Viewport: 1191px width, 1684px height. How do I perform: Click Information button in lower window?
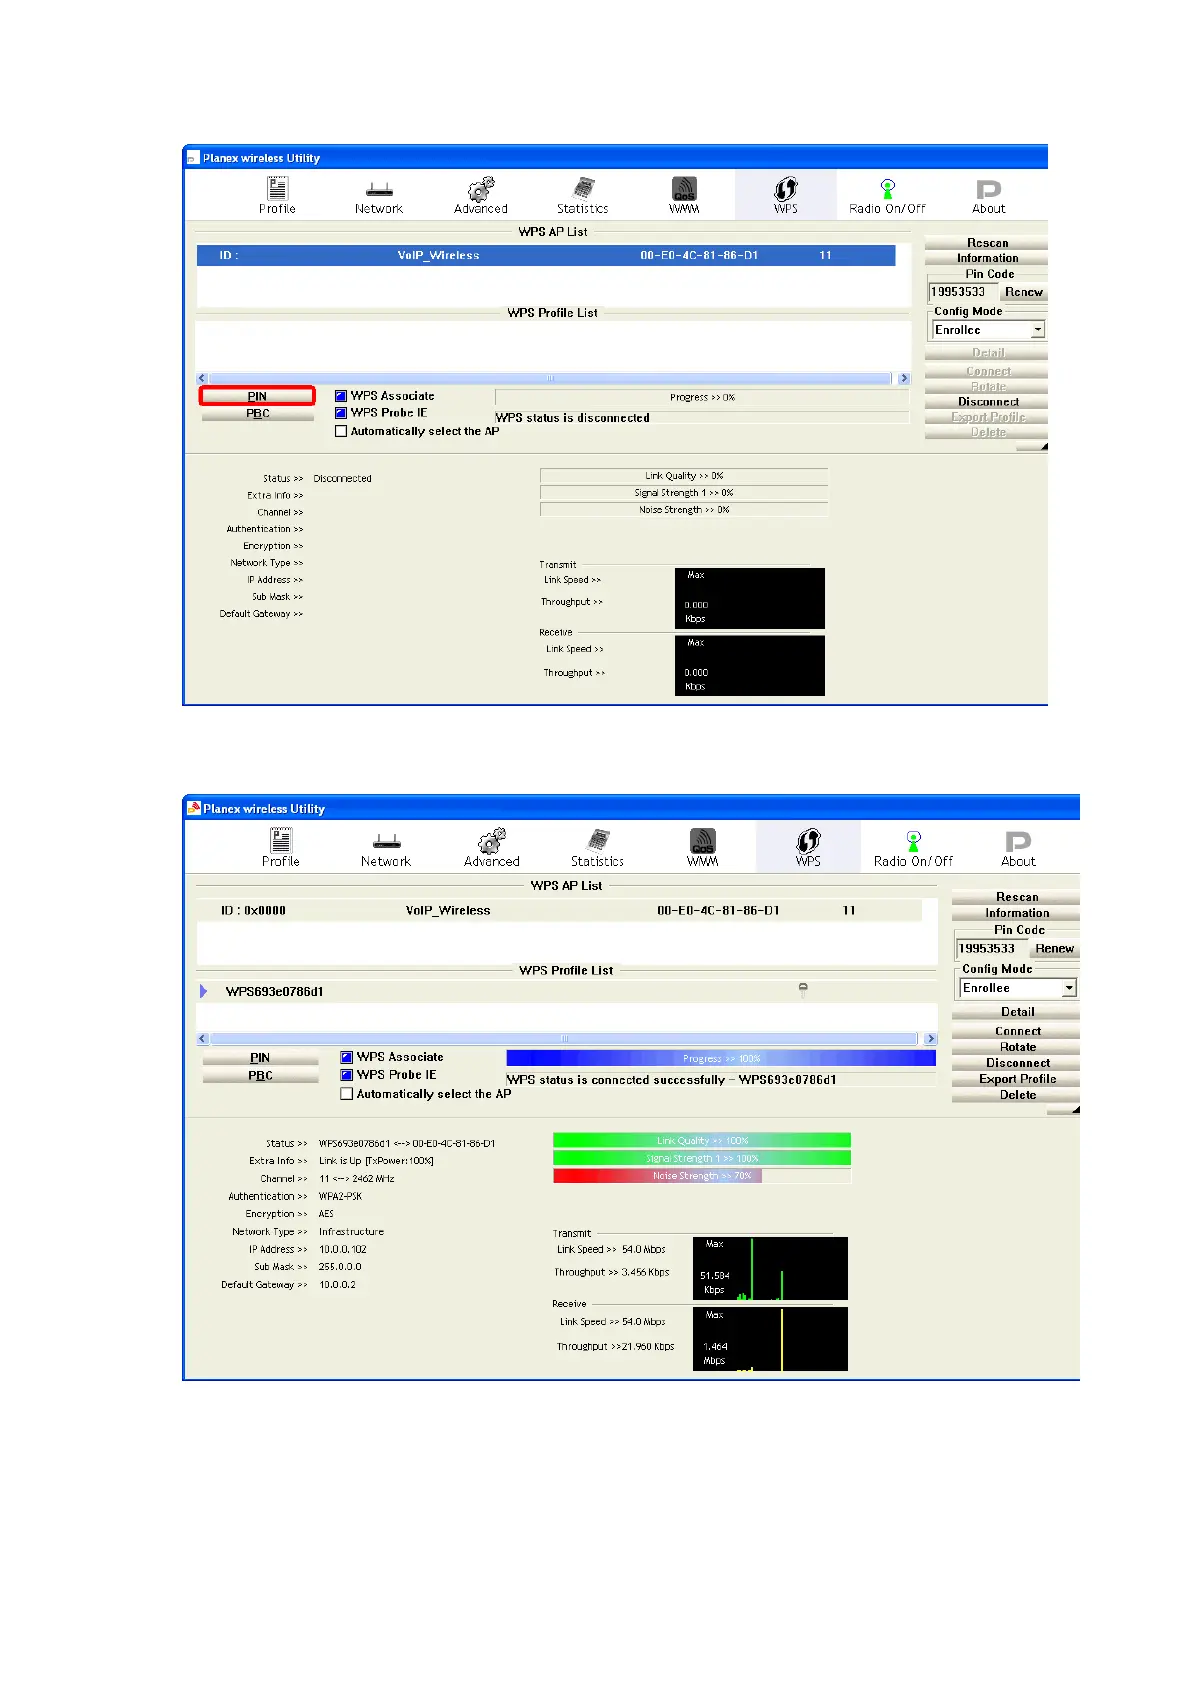[x=1016, y=913]
